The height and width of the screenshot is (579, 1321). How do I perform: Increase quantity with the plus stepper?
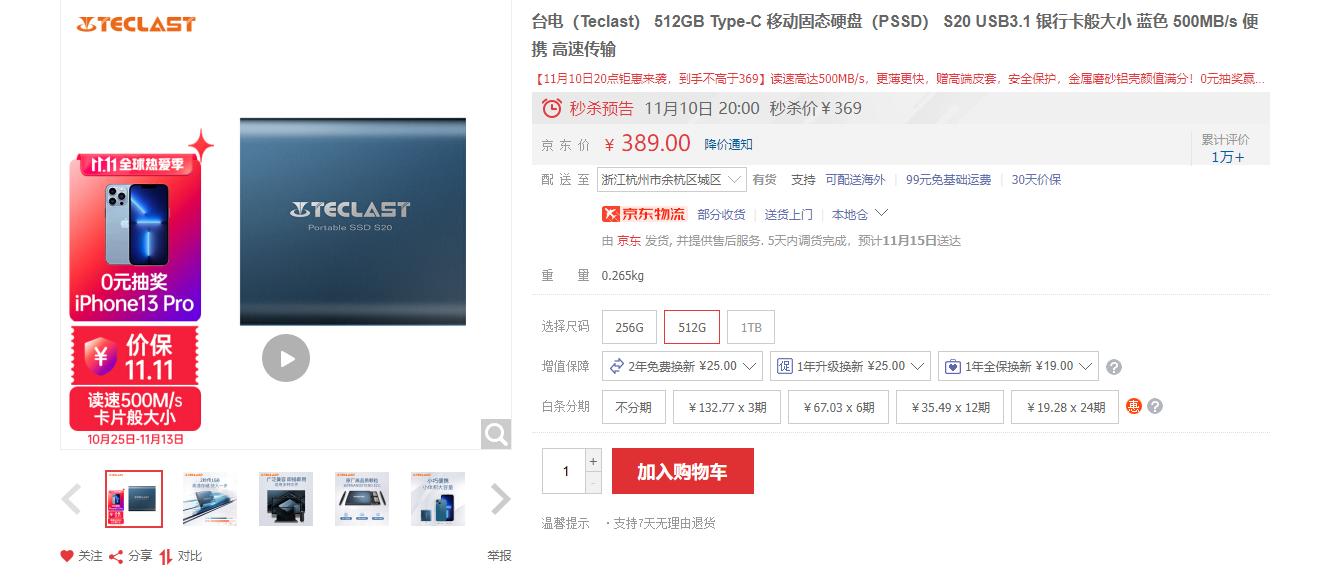[593, 461]
